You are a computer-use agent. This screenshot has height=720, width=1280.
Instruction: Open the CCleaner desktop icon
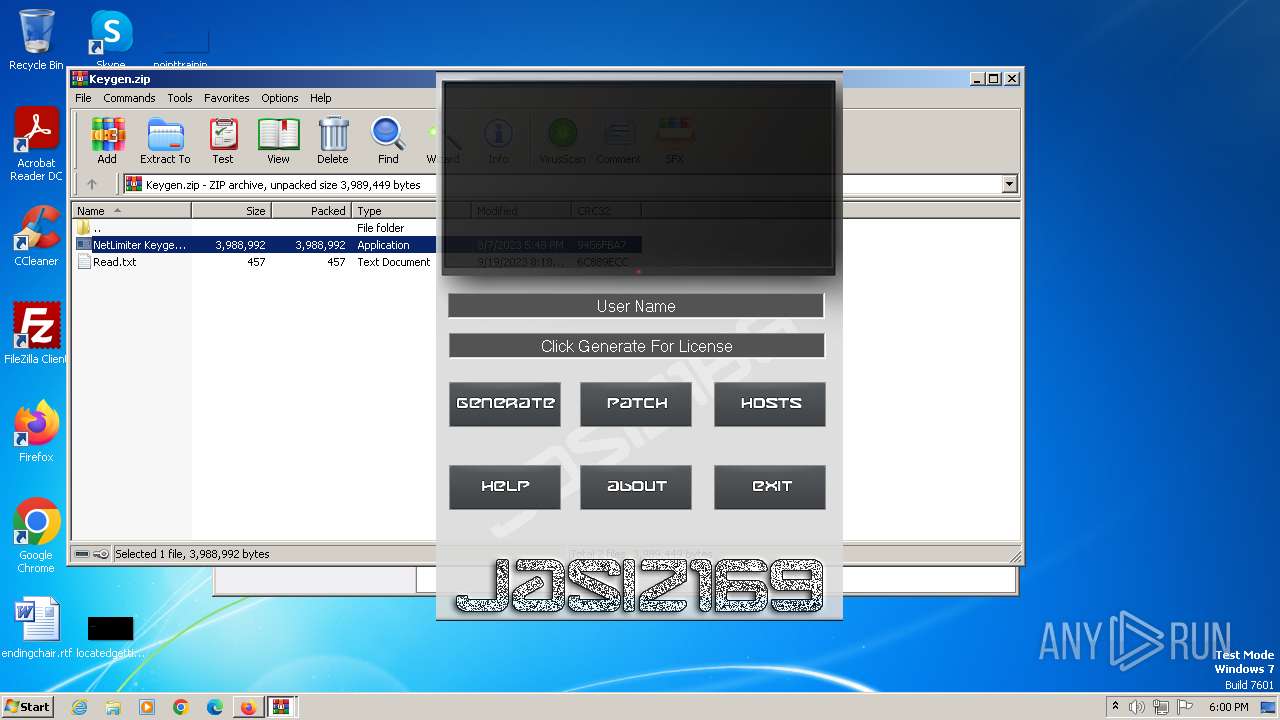coord(36,236)
